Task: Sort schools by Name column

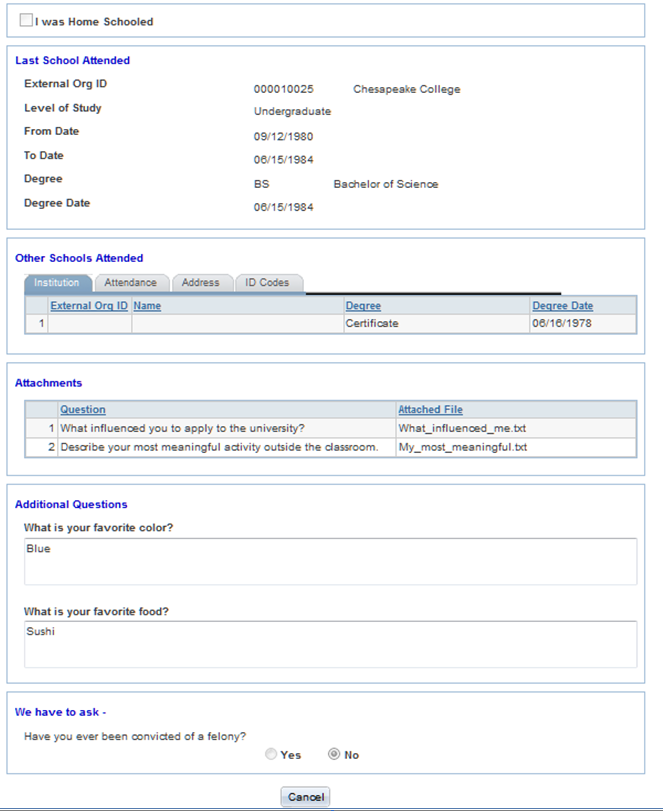Action: 147,306
